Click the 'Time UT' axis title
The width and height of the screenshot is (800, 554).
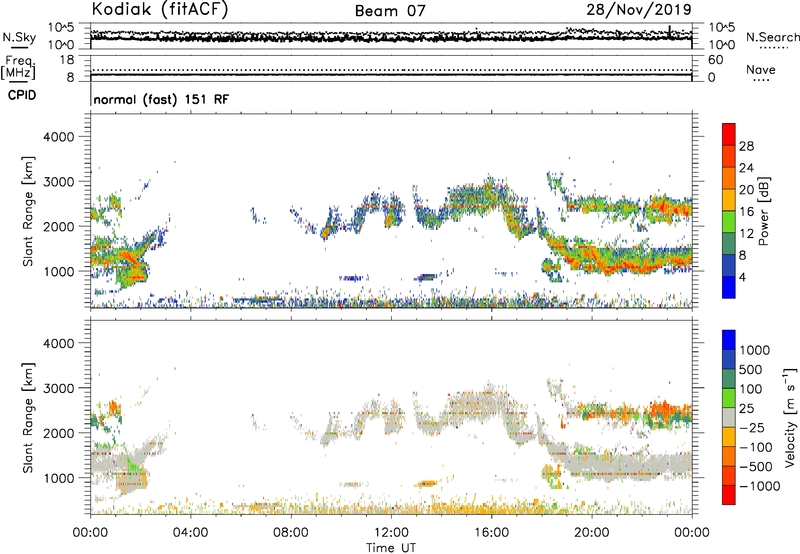pos(391,548)
